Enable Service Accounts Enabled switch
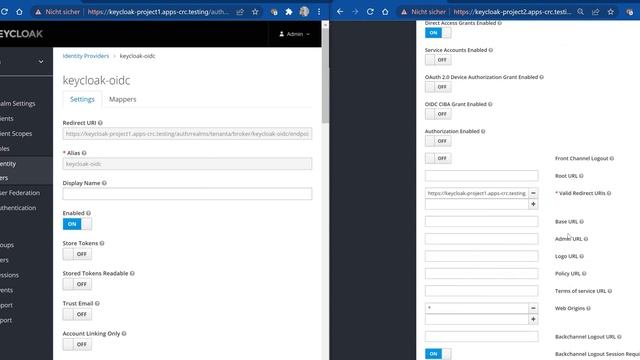 coord(438,60)
